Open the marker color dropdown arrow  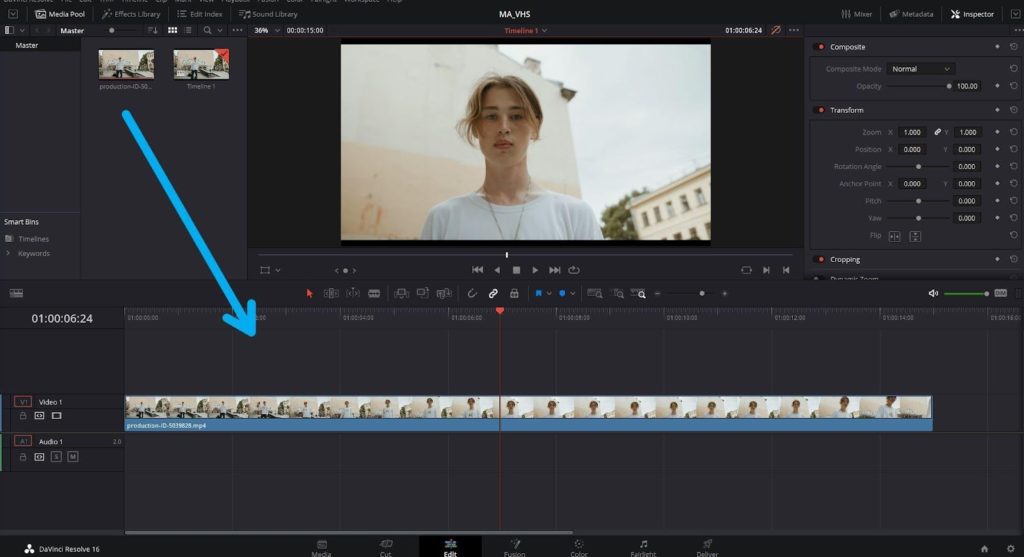tap(573, 294)
